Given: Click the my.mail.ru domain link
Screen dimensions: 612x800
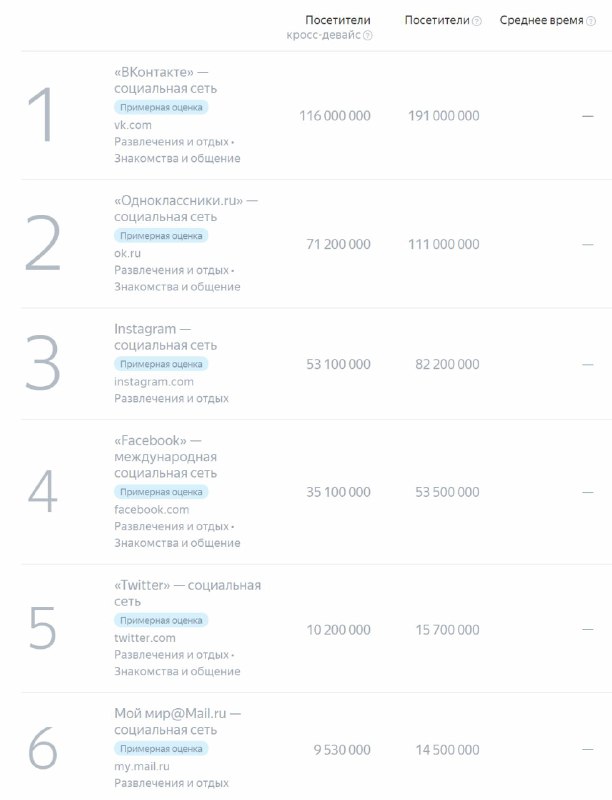Looking at the screenshot, I should tap(142, 767).
